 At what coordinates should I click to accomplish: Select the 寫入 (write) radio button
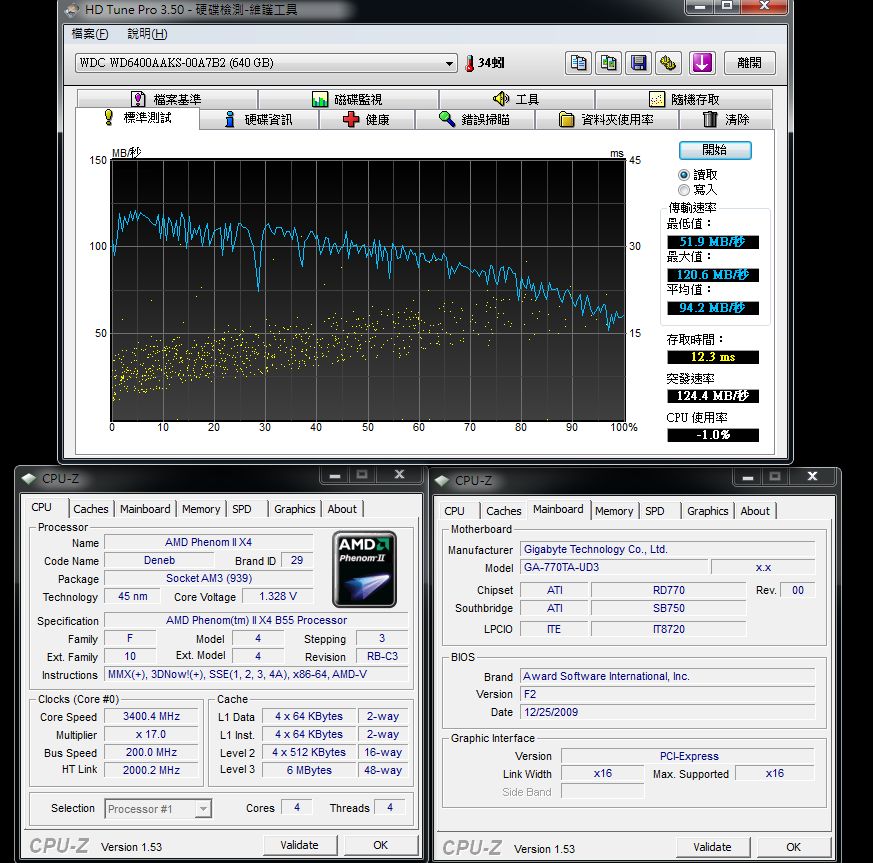click(x=684, y=190)
